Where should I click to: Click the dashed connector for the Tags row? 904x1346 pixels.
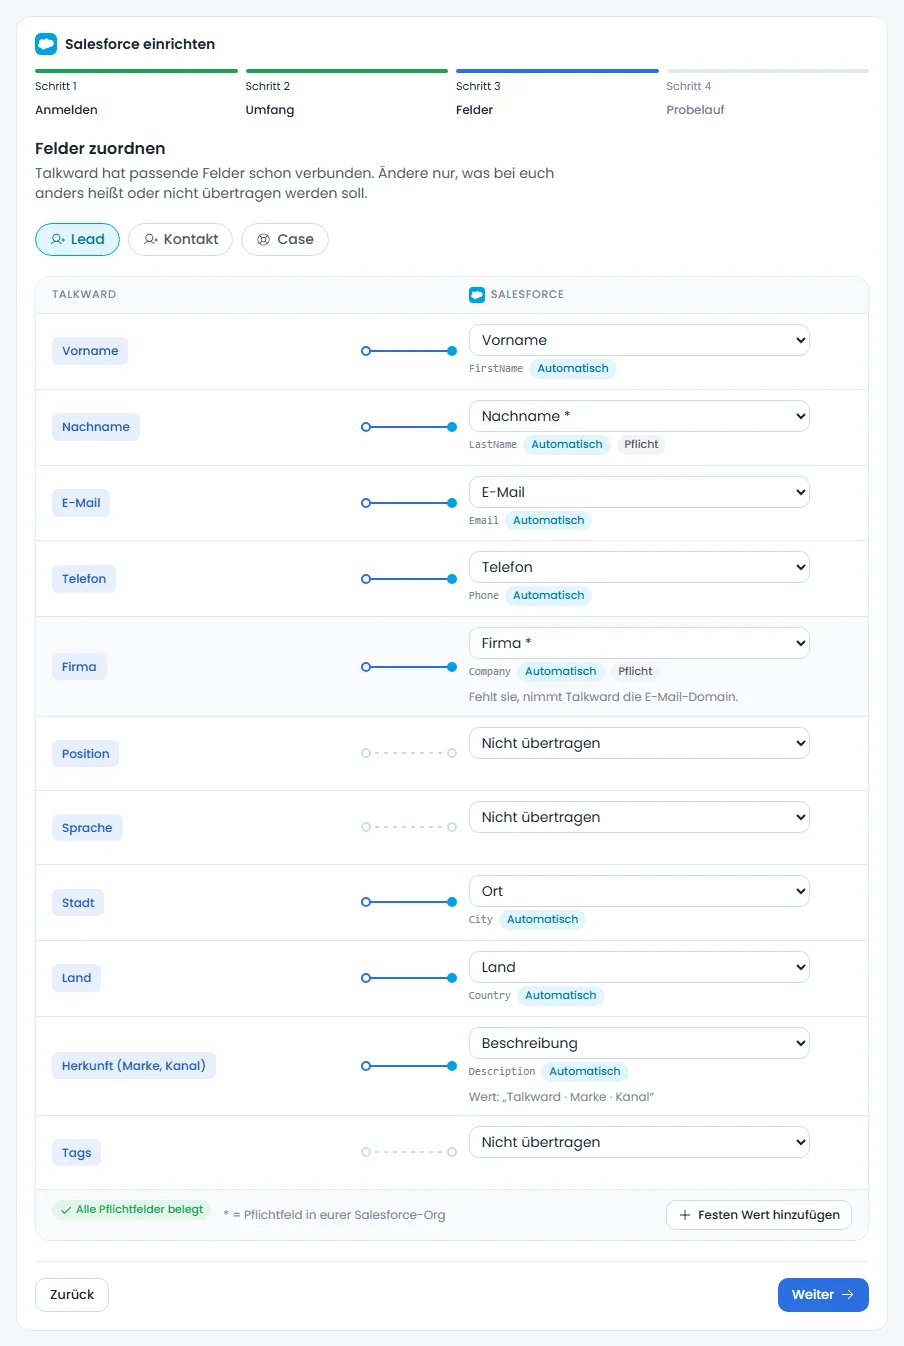(x=409, y=1153)
